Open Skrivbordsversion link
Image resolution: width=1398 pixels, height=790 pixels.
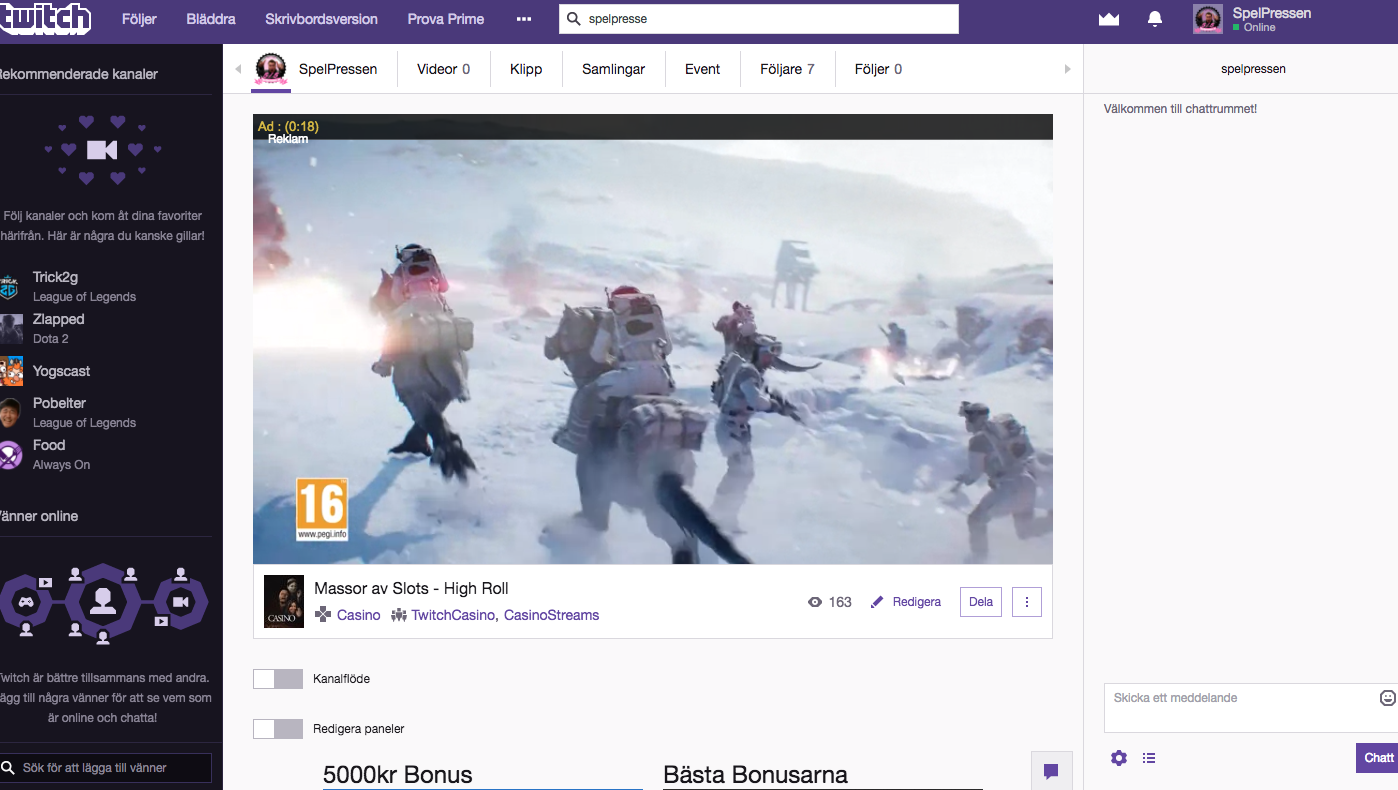[322, 19]
